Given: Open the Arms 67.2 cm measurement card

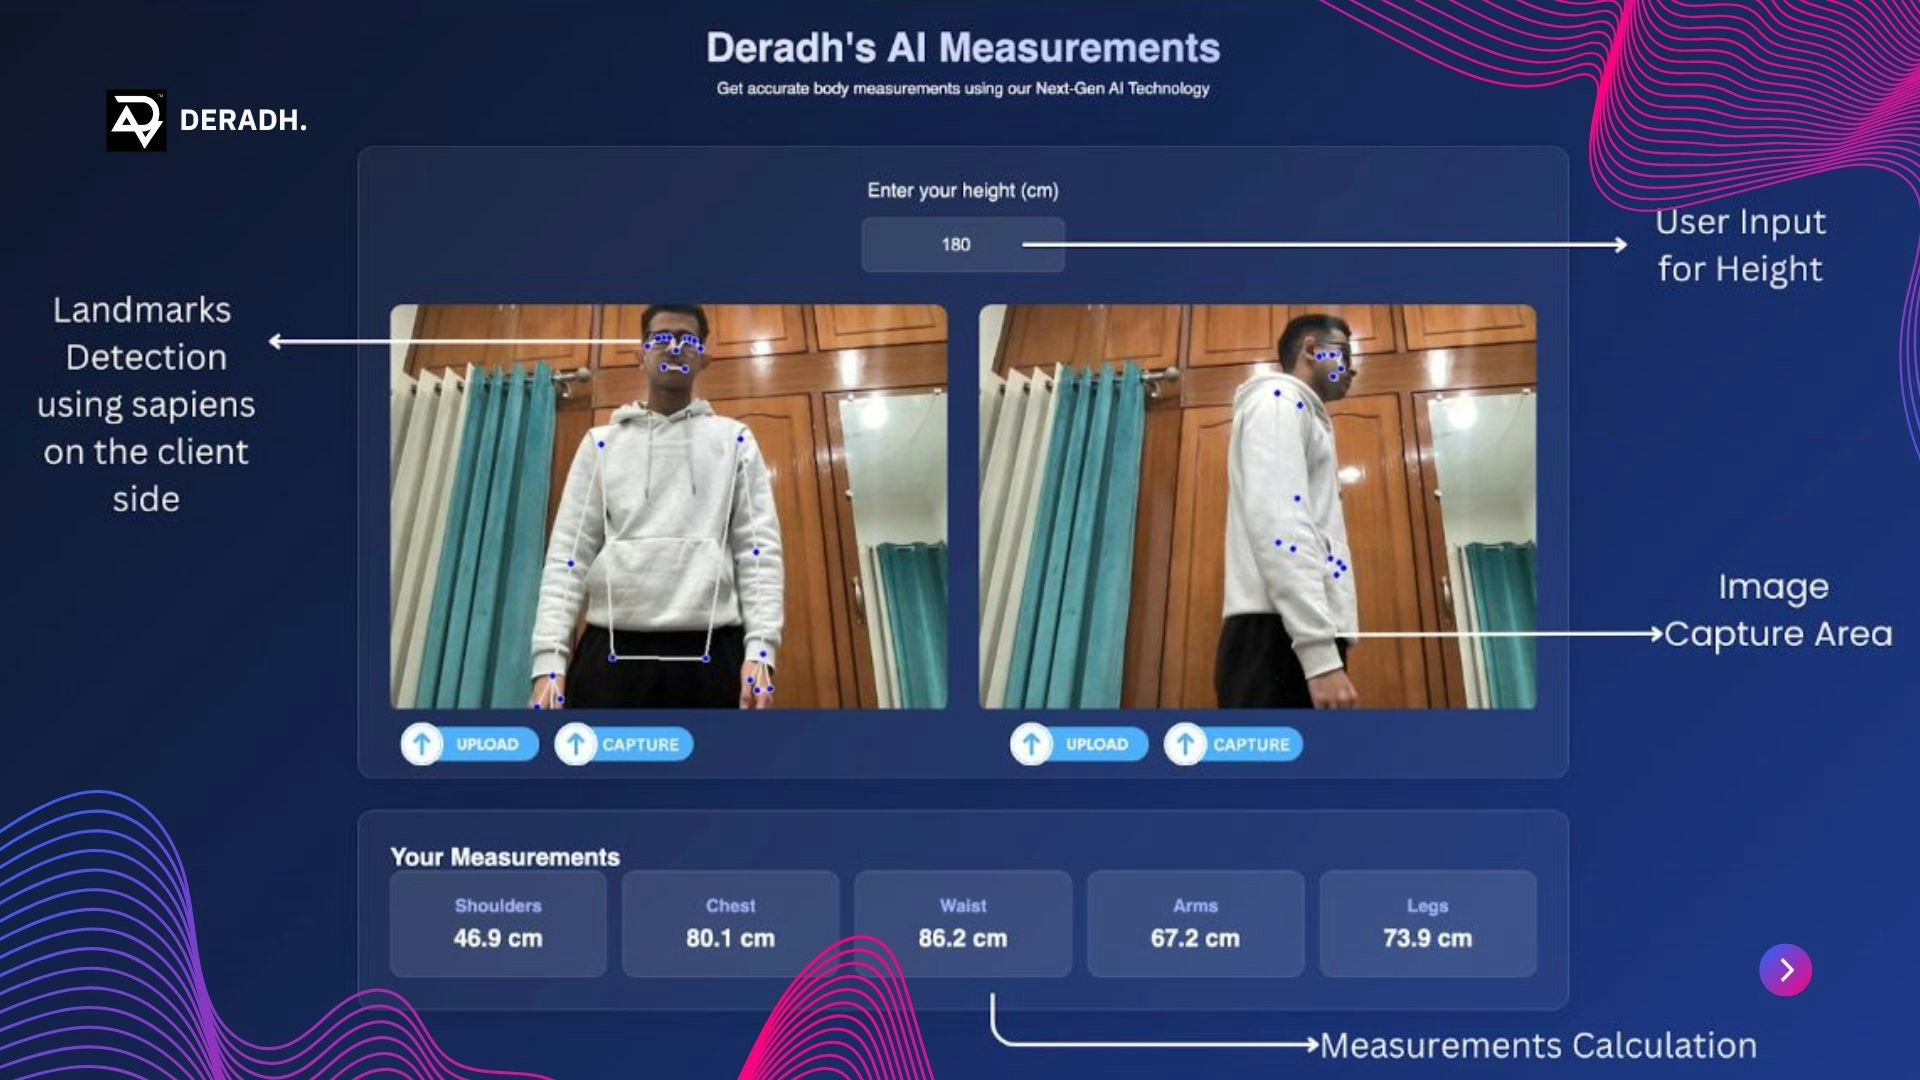Looking at the screenshot, I should click(1195, 923).
